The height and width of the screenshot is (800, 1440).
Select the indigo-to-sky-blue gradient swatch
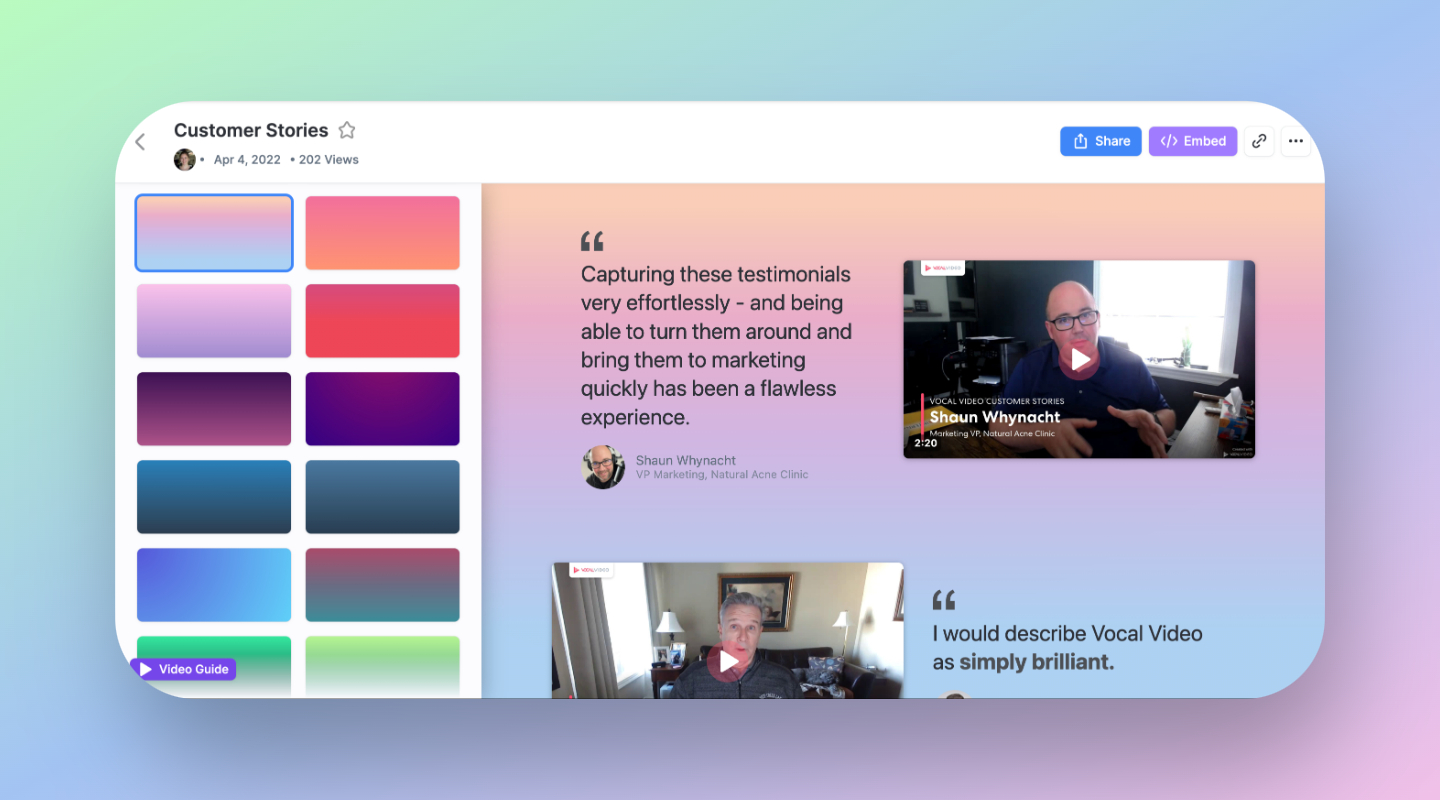[x=214, y=585]
